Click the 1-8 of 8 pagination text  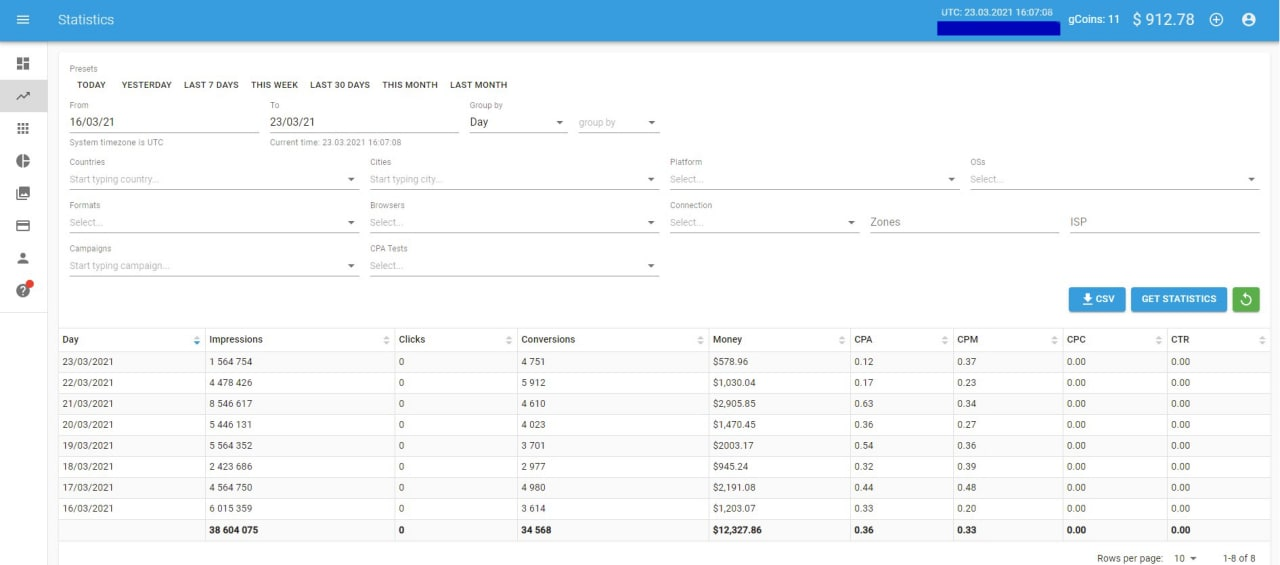1239,558
